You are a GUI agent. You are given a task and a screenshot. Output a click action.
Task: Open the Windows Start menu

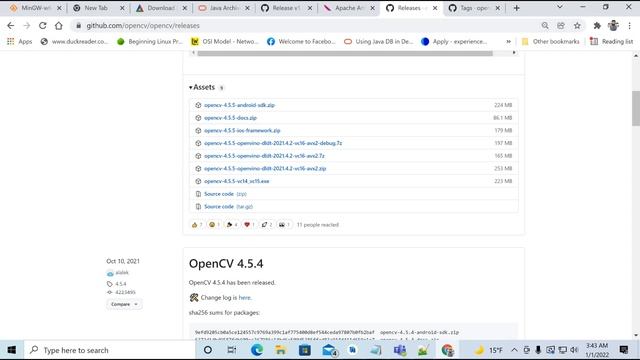(12, 350)
